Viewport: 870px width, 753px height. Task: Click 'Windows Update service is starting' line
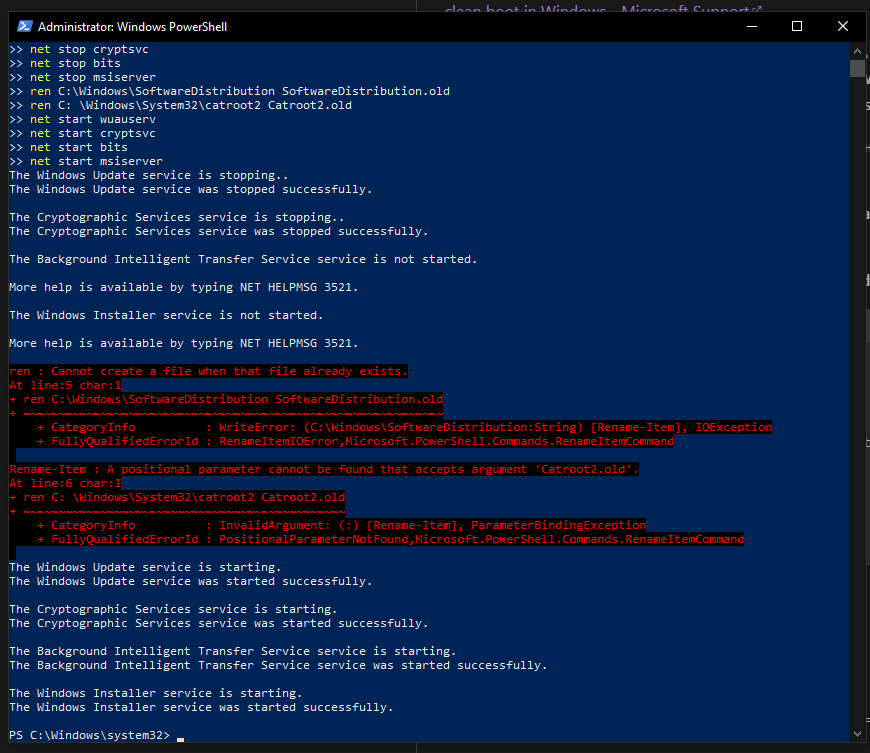pyautogui.click(x=145, y=567)
